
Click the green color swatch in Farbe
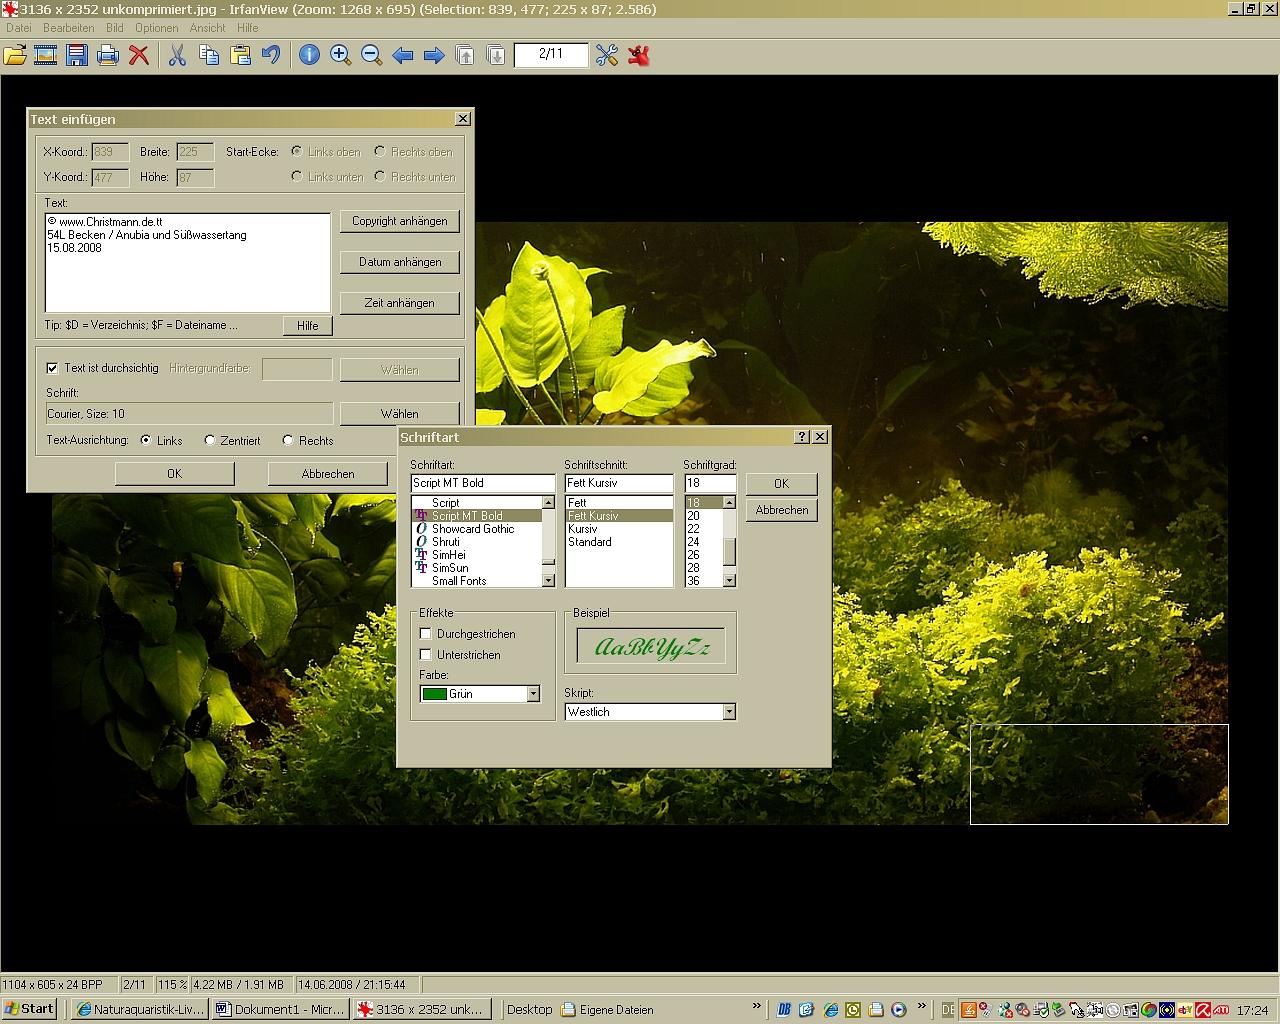435,694
